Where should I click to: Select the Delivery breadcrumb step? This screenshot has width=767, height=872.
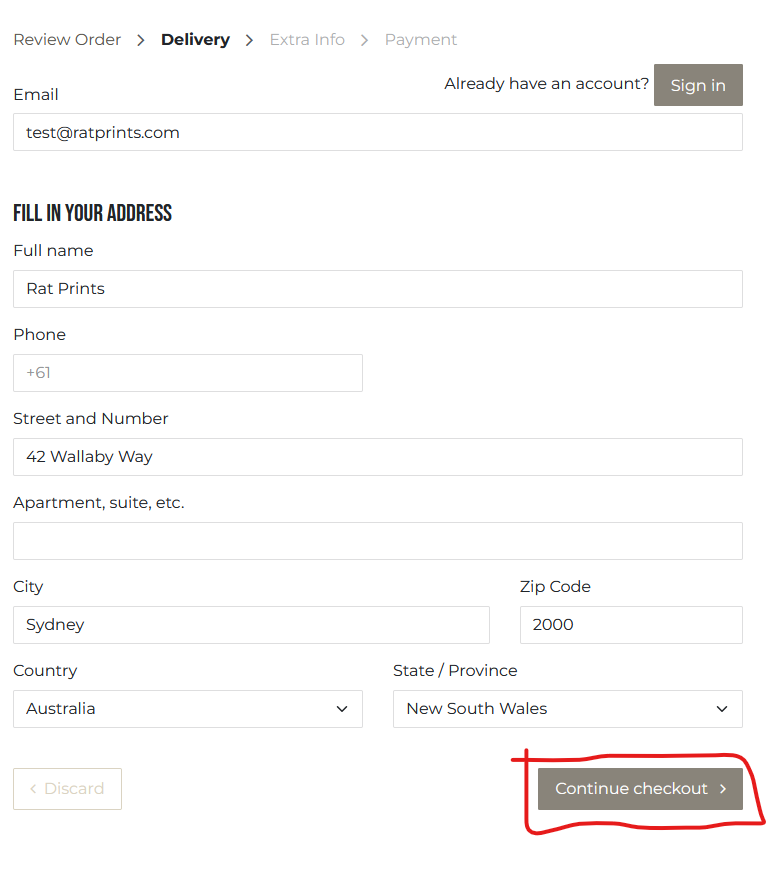point(195,40)
